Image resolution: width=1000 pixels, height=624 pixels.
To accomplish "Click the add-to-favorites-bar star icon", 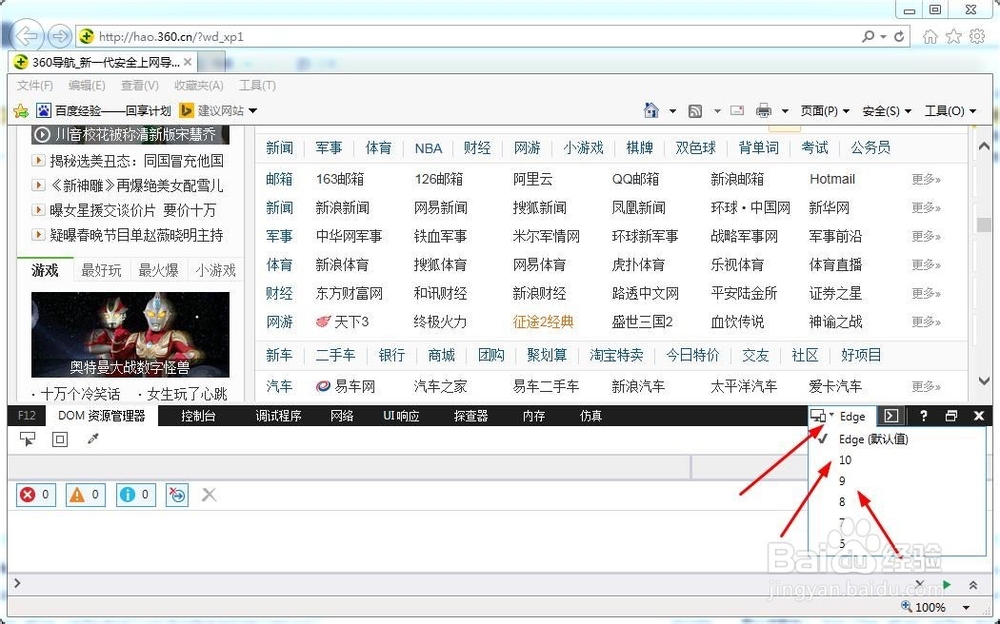I will pyautogui.click(x=21, y=111).
